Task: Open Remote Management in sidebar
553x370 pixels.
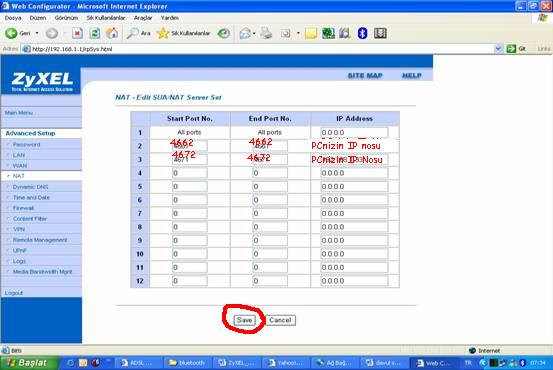Action: click(x=40, y=240)
